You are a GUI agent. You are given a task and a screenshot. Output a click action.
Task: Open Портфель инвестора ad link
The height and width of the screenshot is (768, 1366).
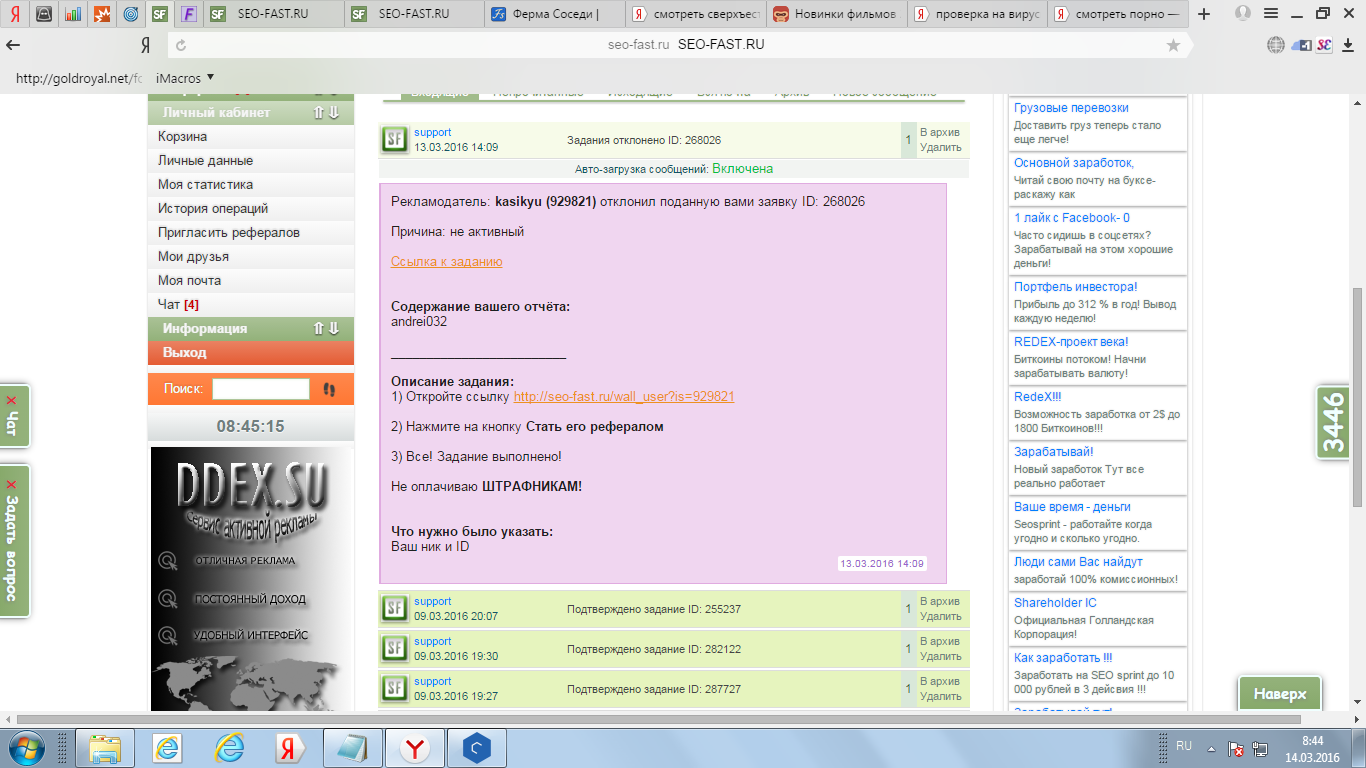point(1075,287)
